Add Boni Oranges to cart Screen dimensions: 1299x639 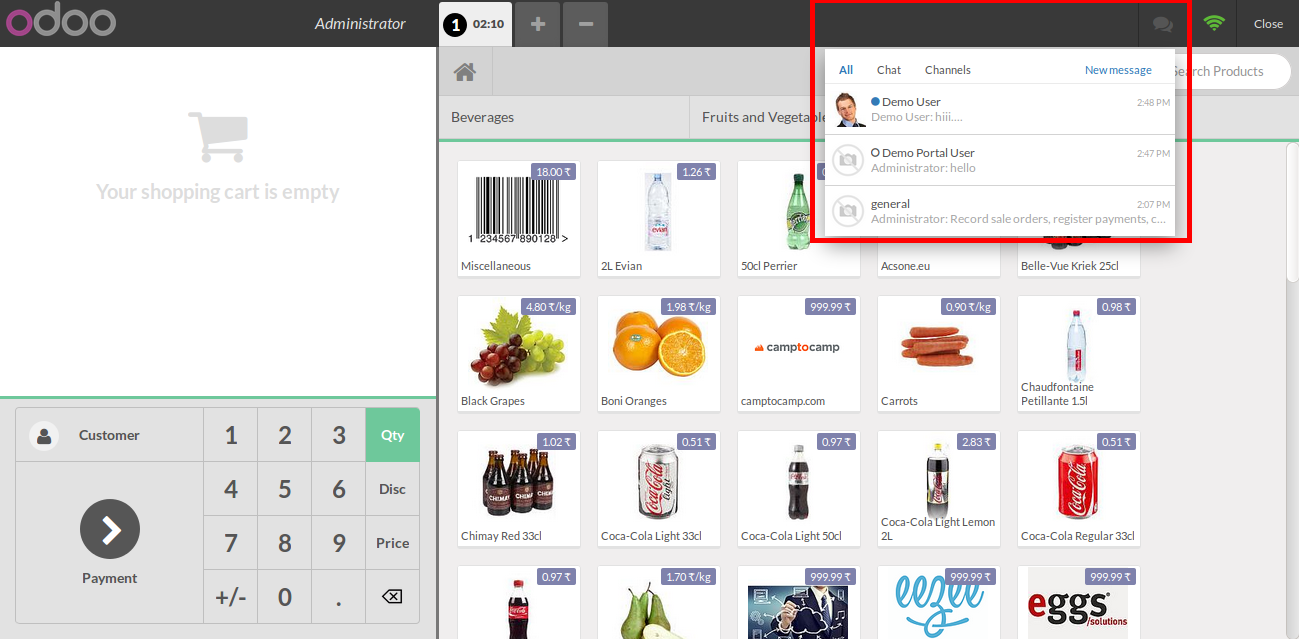pos(658,353)
